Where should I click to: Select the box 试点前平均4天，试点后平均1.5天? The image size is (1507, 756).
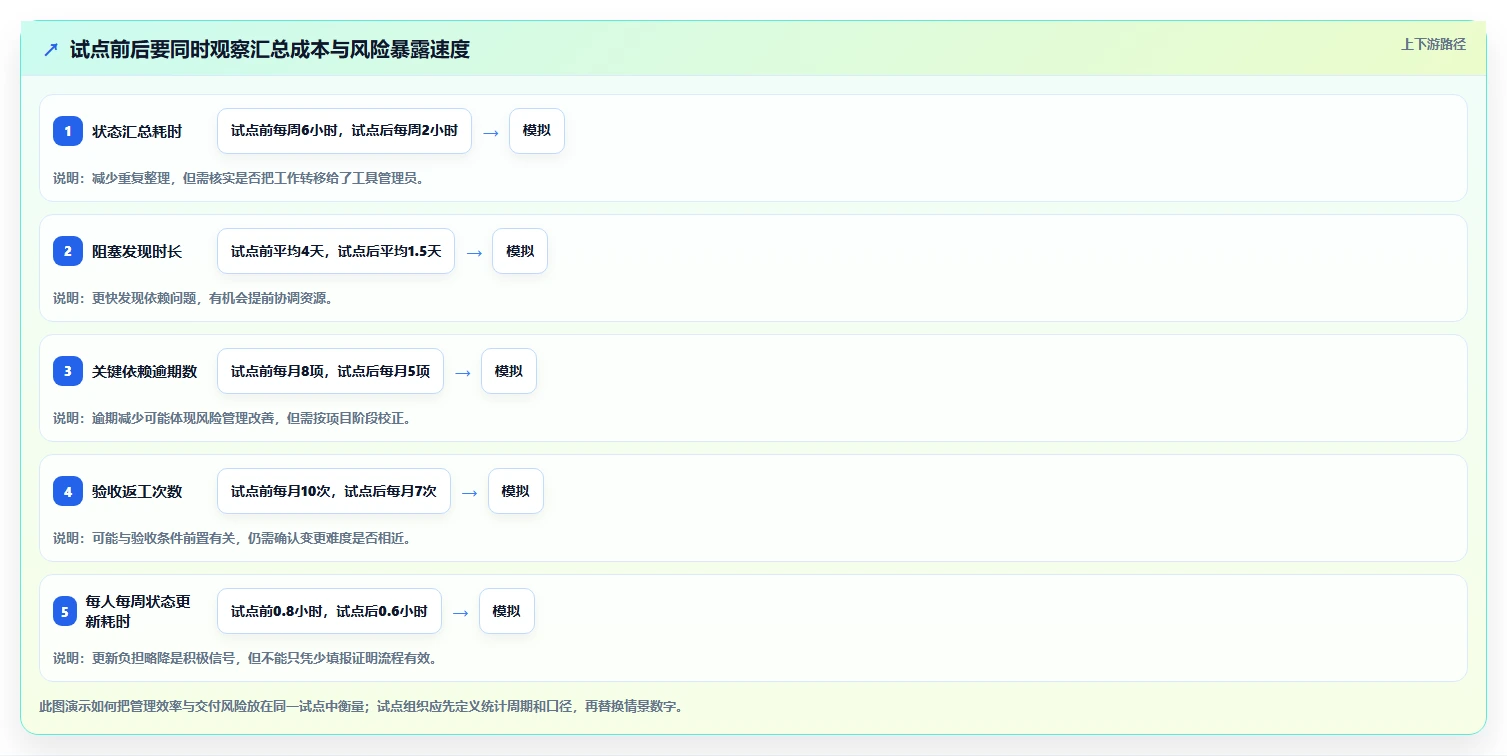point(336,251)
